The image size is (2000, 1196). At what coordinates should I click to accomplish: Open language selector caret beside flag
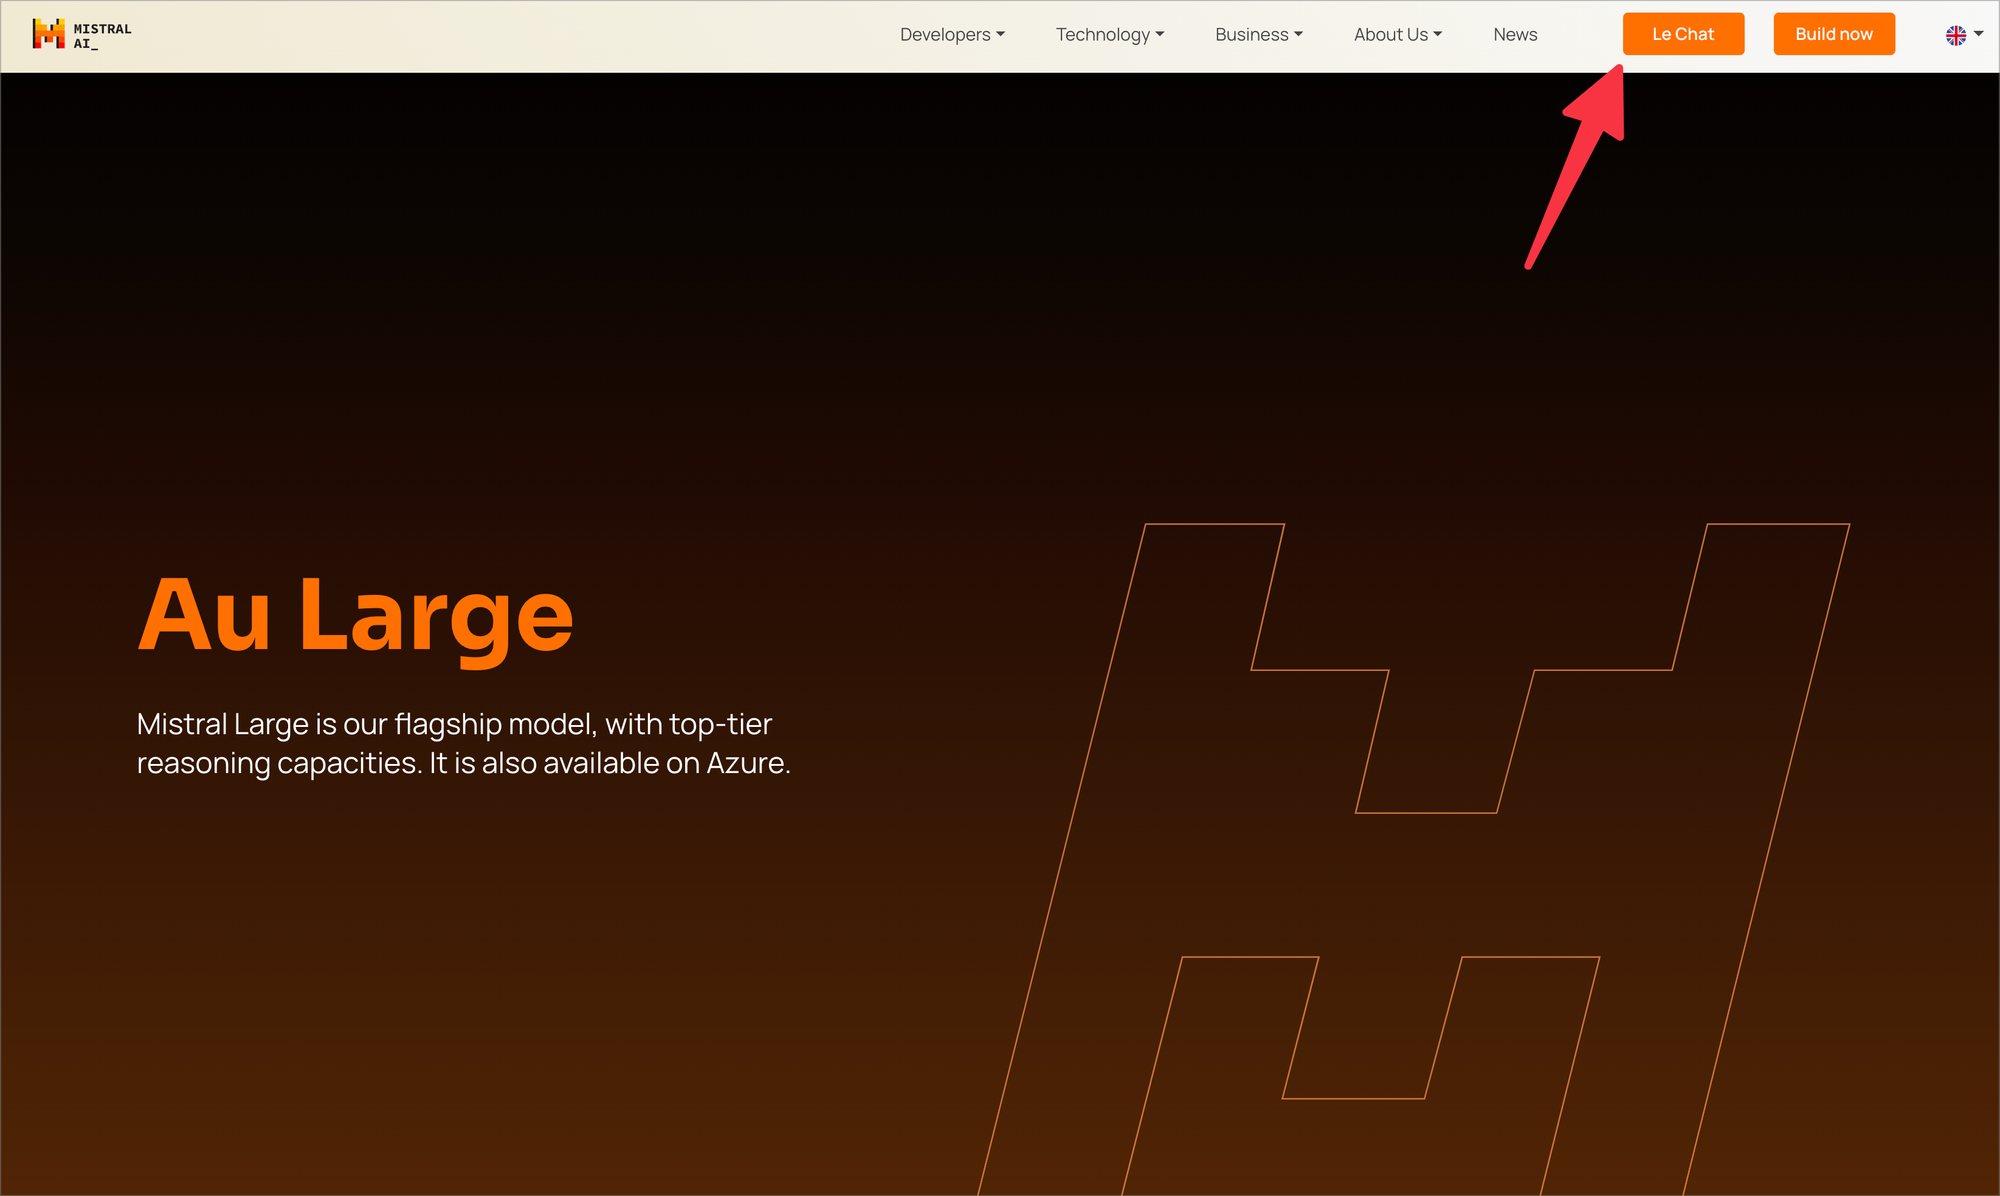click(1979, 34)
